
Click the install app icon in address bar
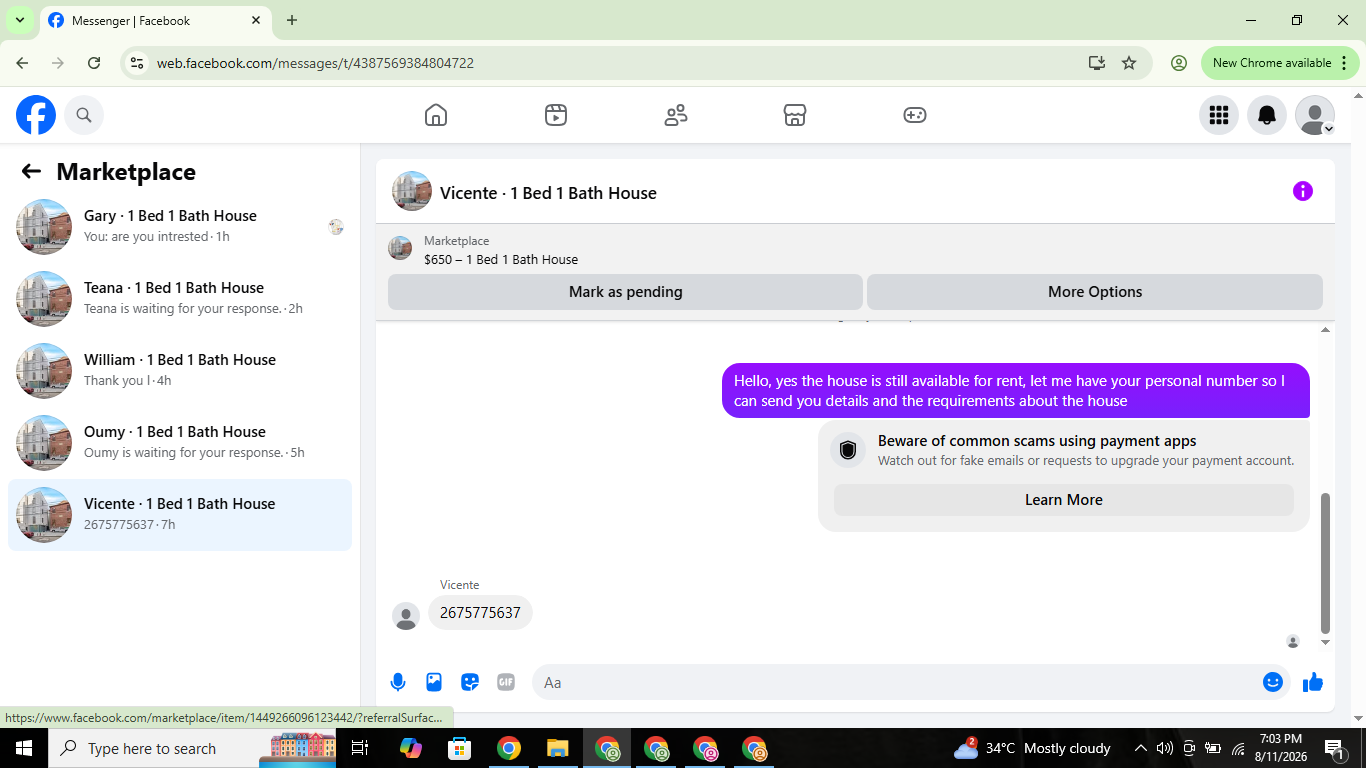point(1097,63)
